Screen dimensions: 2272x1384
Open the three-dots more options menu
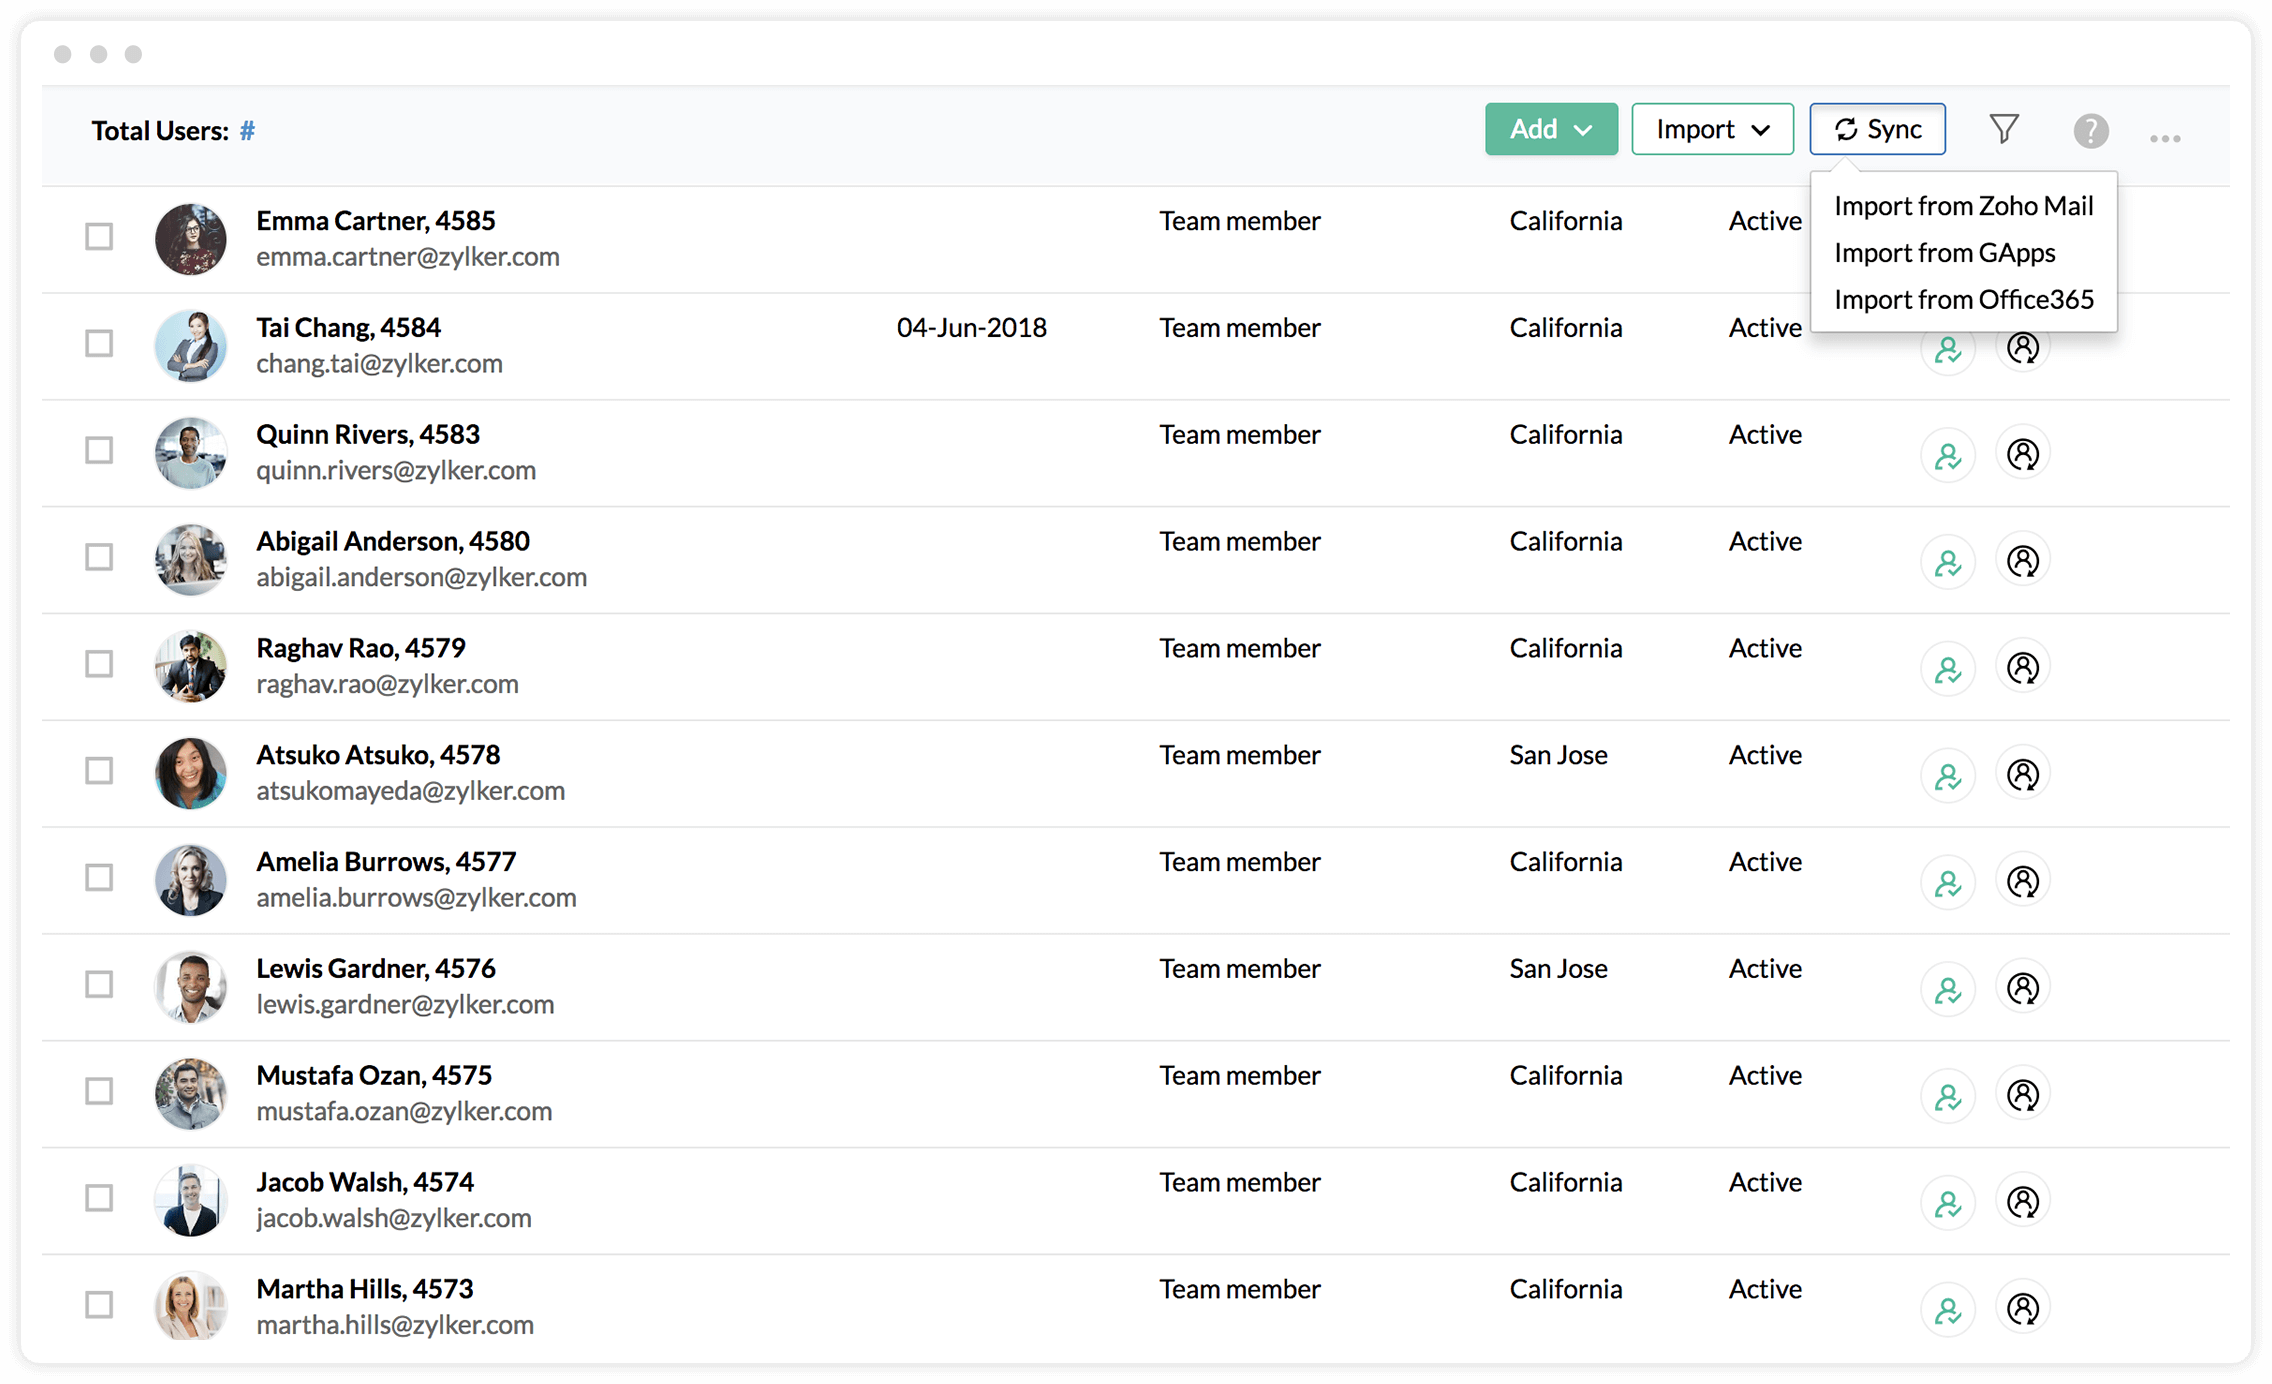[2165, 138]
